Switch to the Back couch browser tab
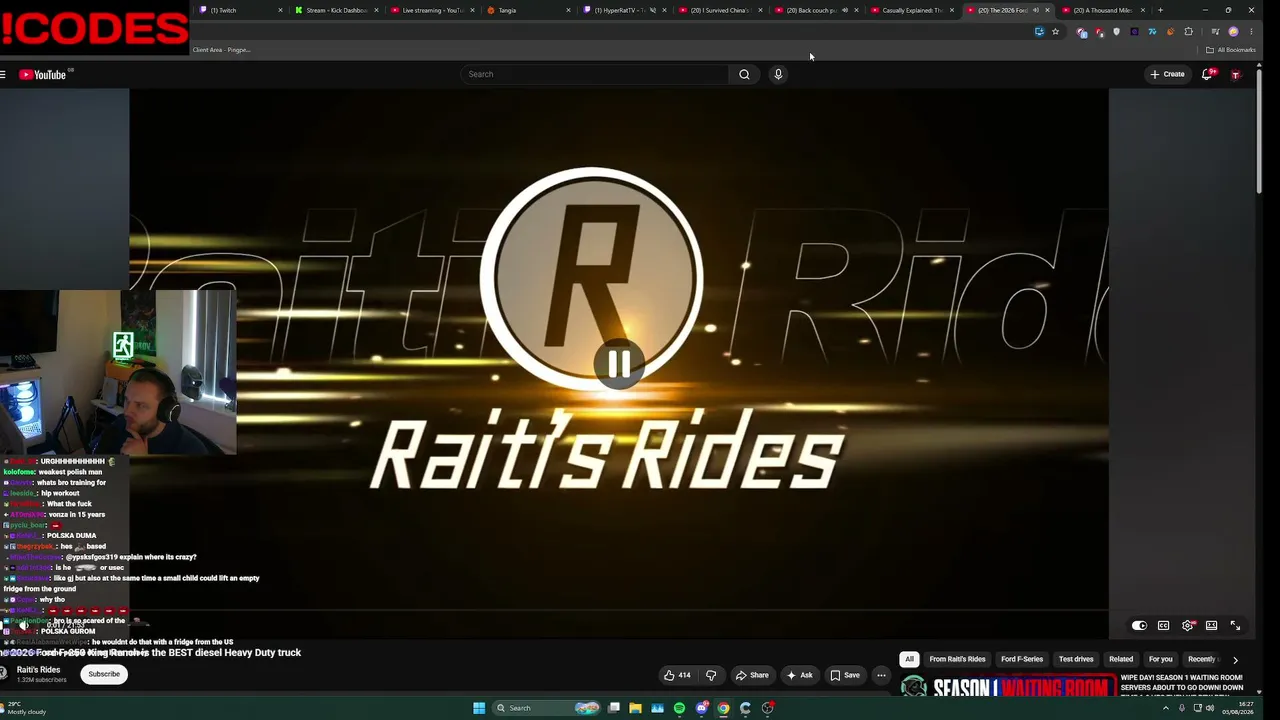Viewport: 1280px width, 720px height. [x=815, y=10]
